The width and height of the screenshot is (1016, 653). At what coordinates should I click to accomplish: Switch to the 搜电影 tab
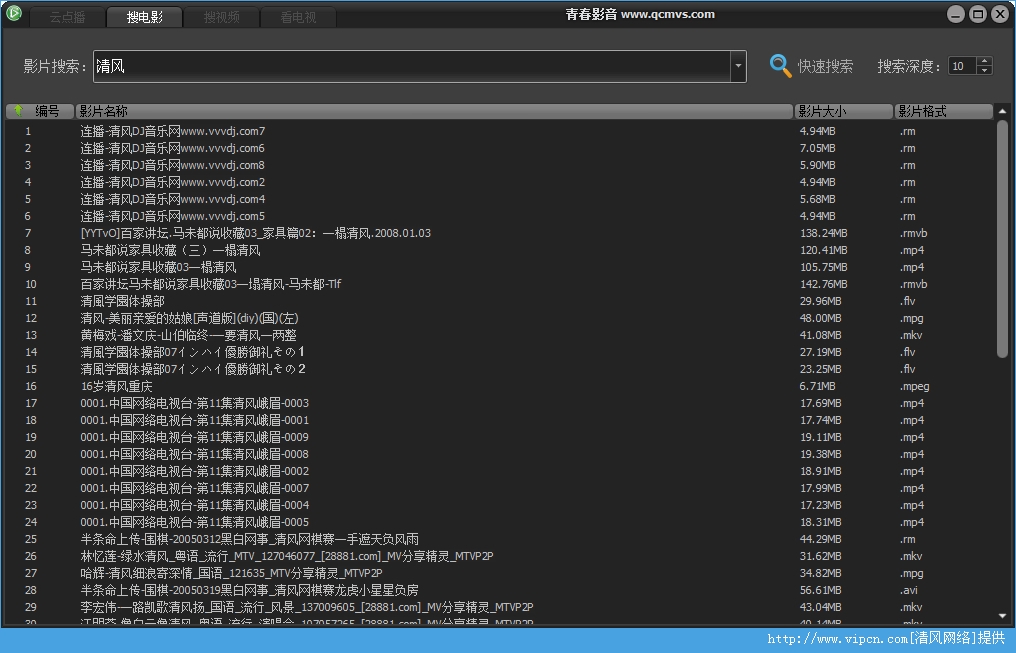pyautogui.click(x=144, y=17)
